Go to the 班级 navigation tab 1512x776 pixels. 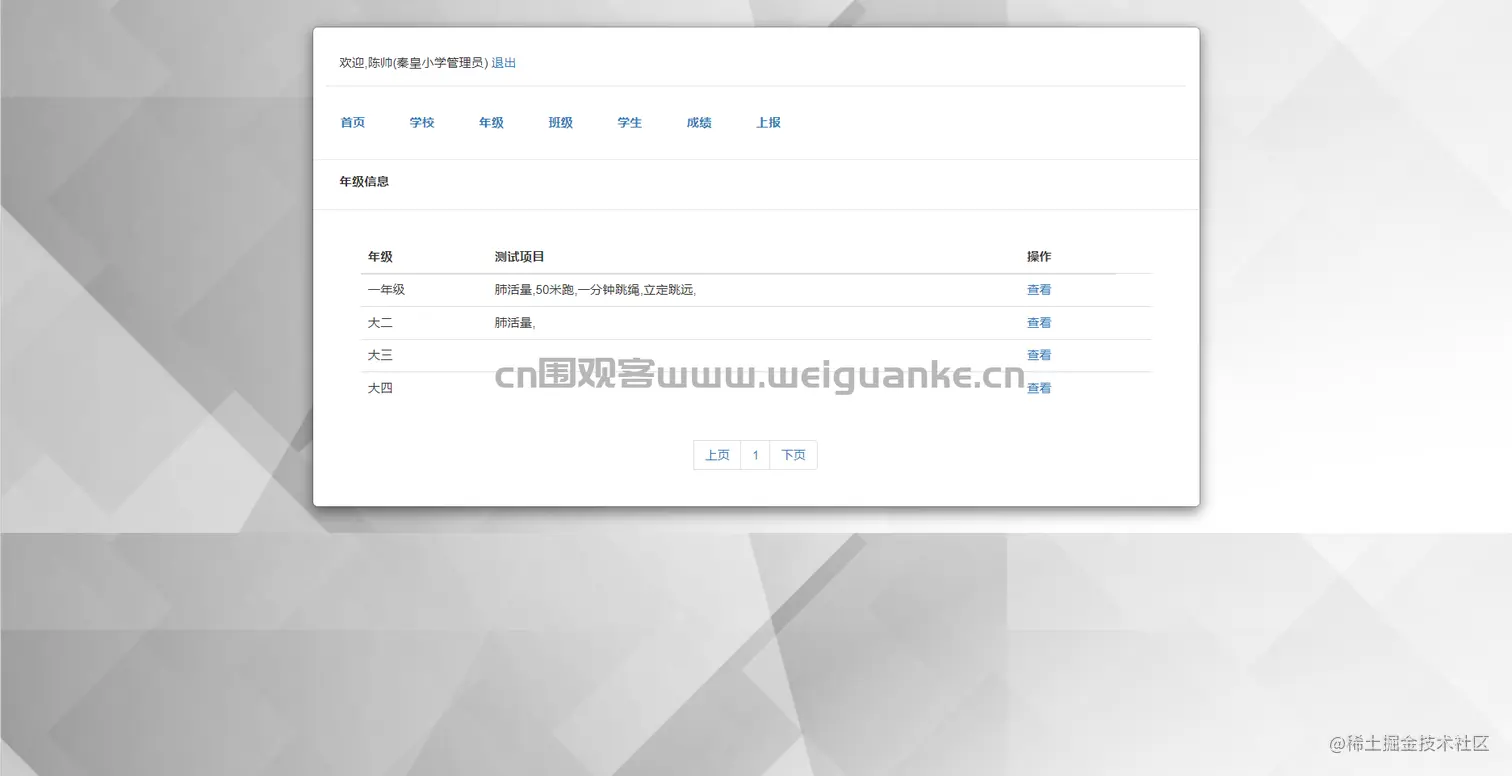point(561,123)
